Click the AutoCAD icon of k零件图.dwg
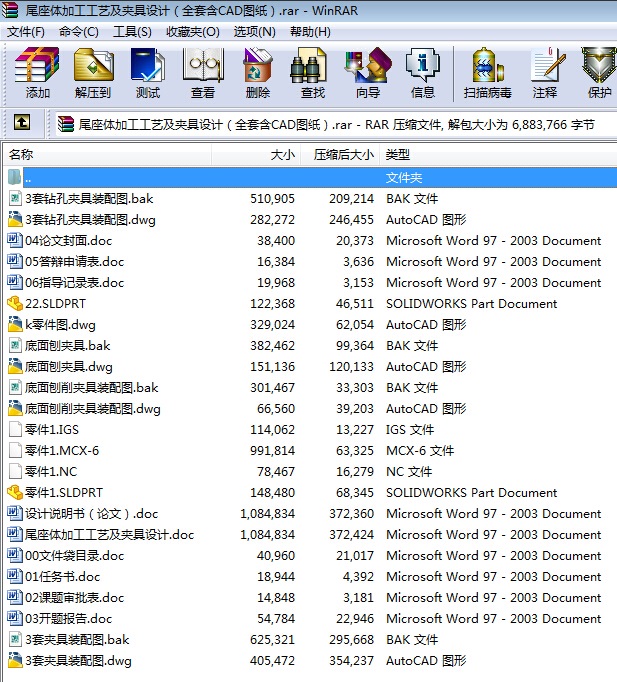 pos(15,324)
